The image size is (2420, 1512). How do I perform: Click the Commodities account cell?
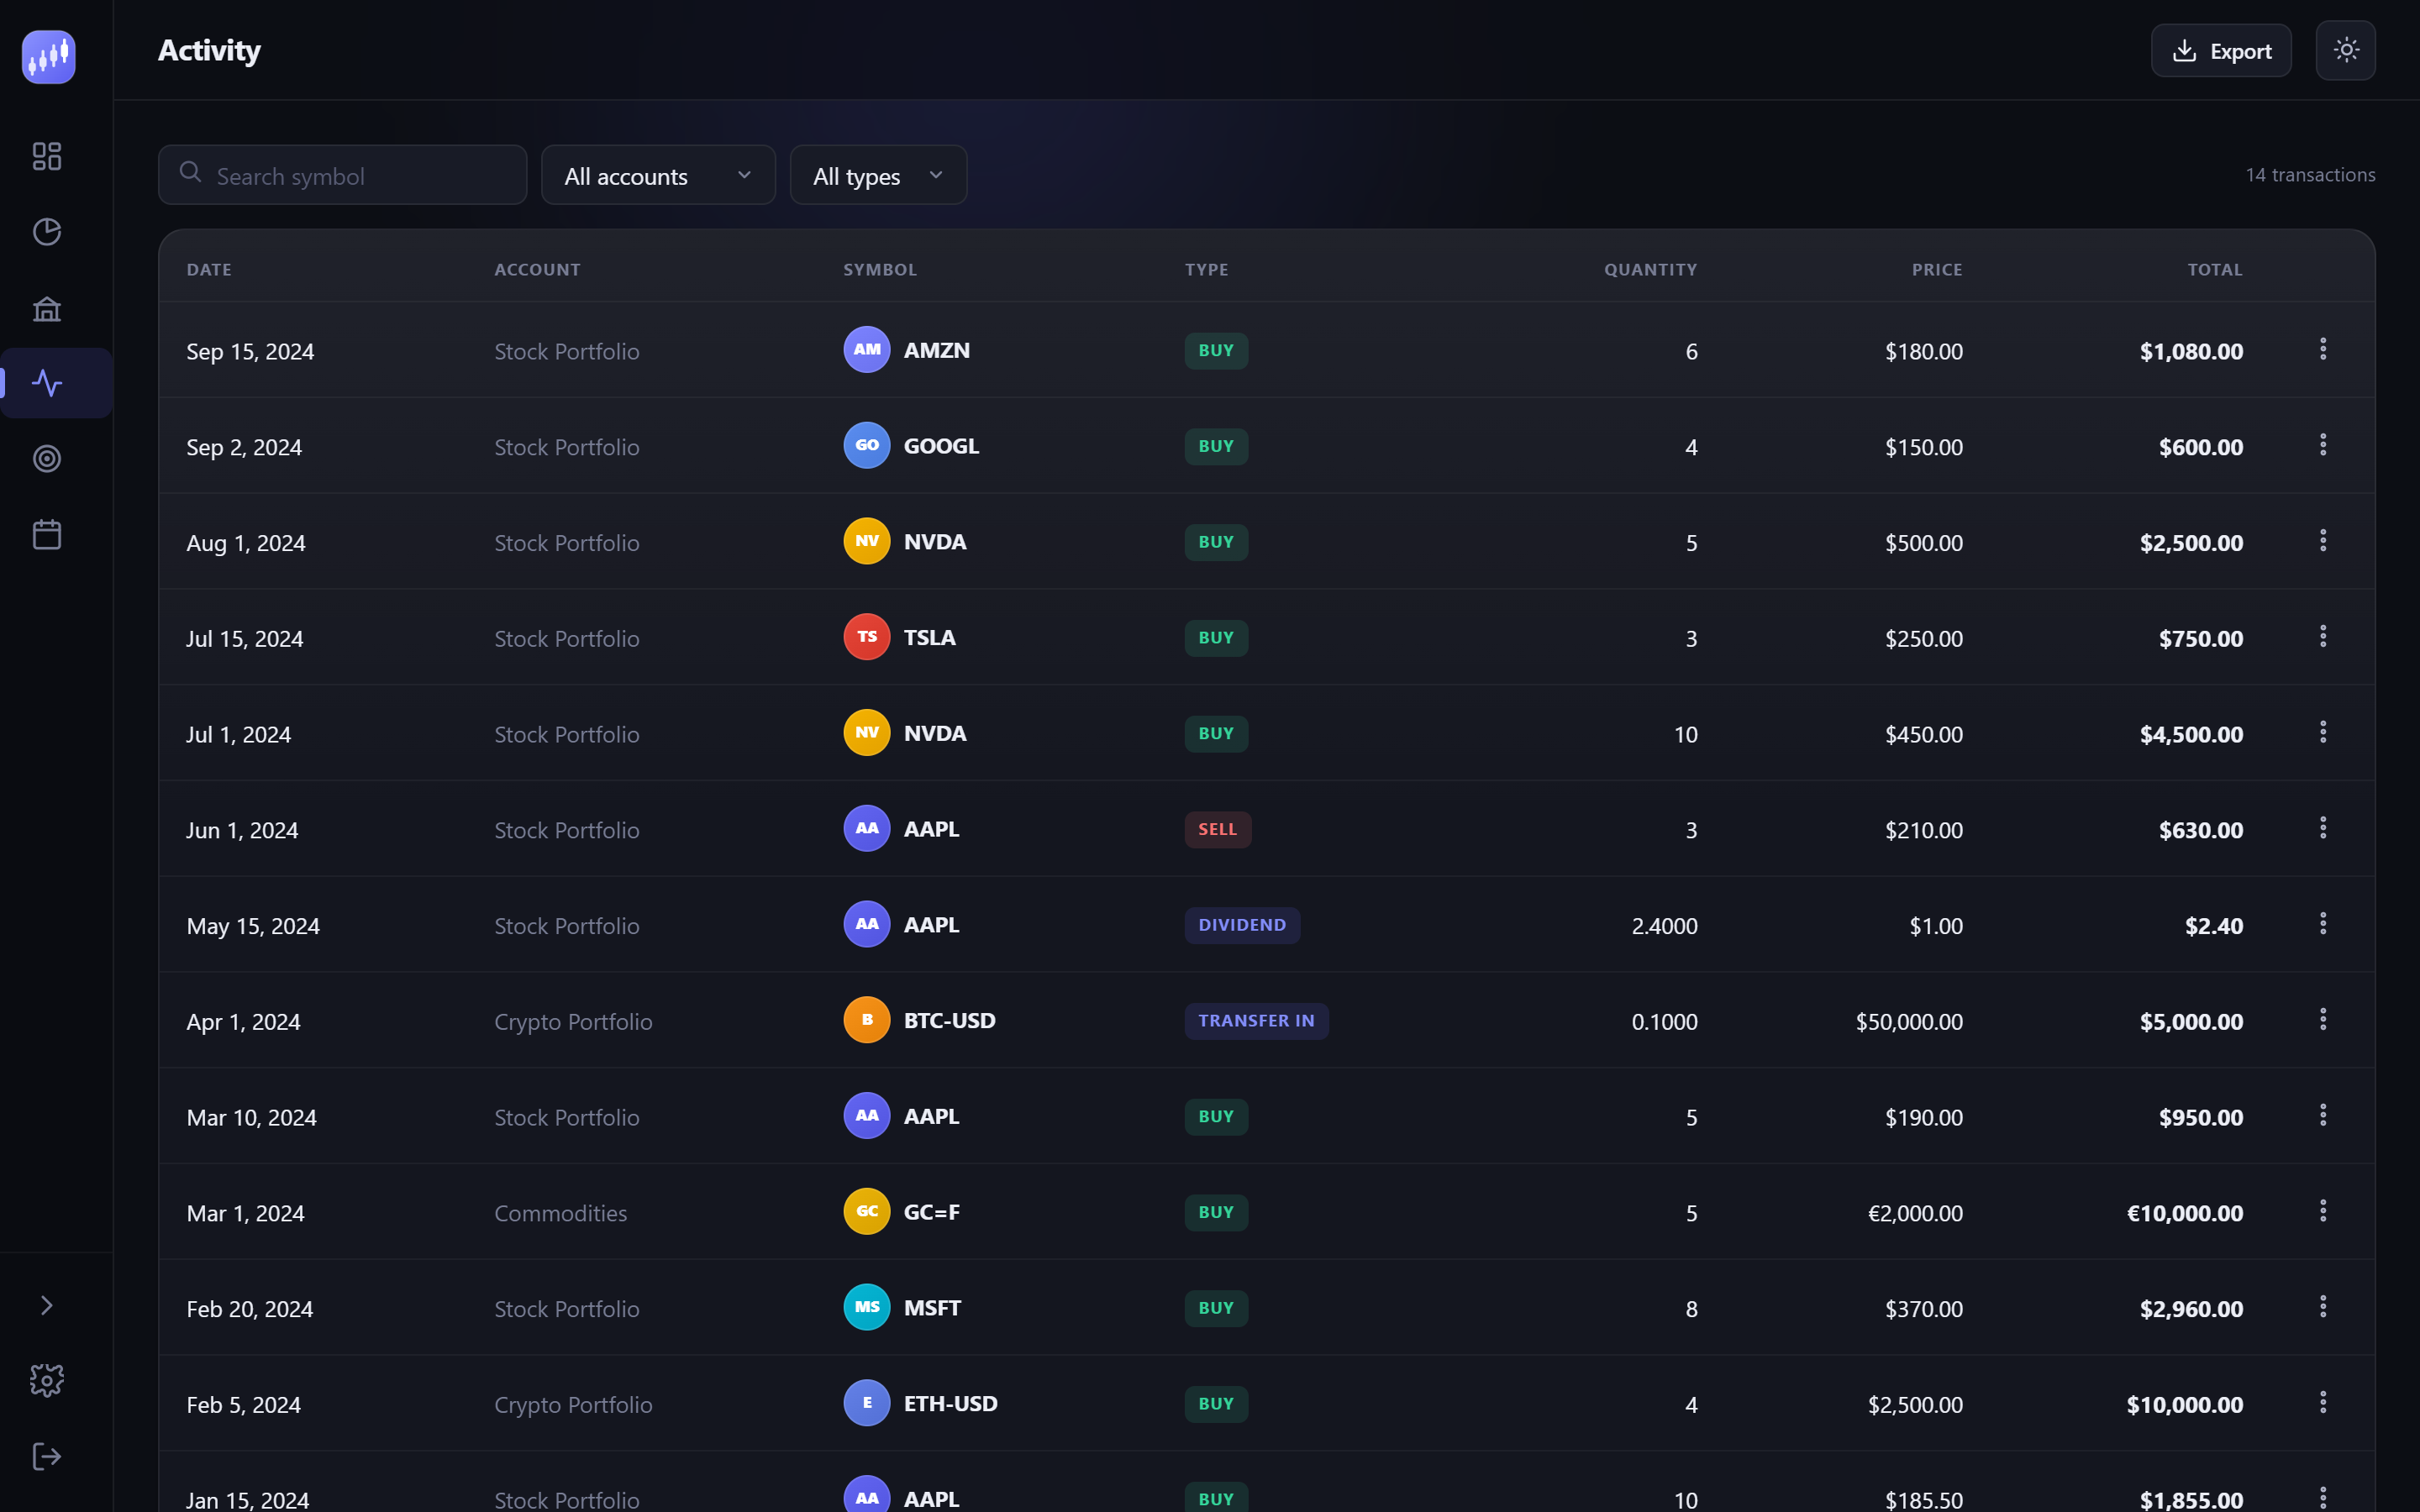tap(561, 1213)
